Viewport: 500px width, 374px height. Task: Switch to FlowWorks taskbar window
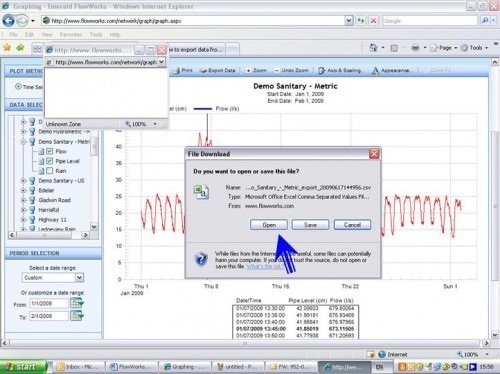(132, 367)
